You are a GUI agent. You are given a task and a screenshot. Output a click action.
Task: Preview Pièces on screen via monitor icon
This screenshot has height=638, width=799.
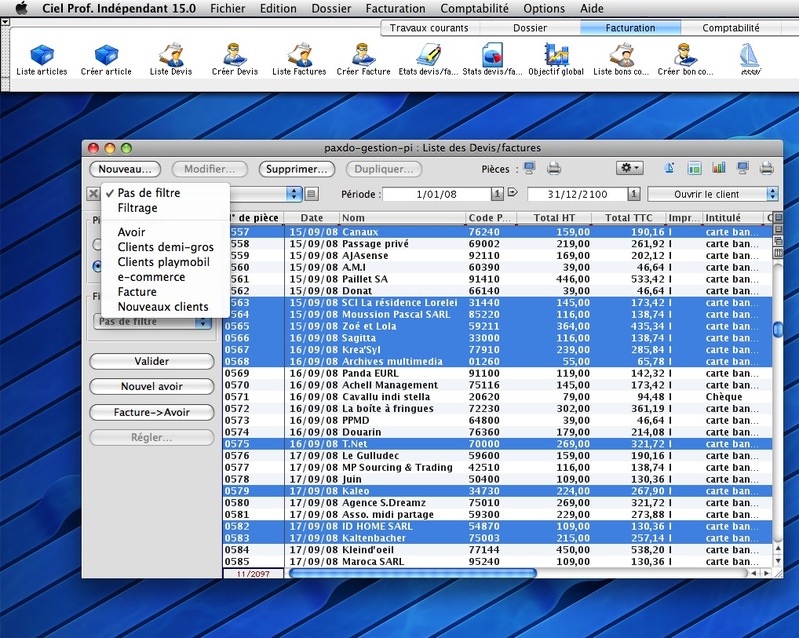click(530, 168)
